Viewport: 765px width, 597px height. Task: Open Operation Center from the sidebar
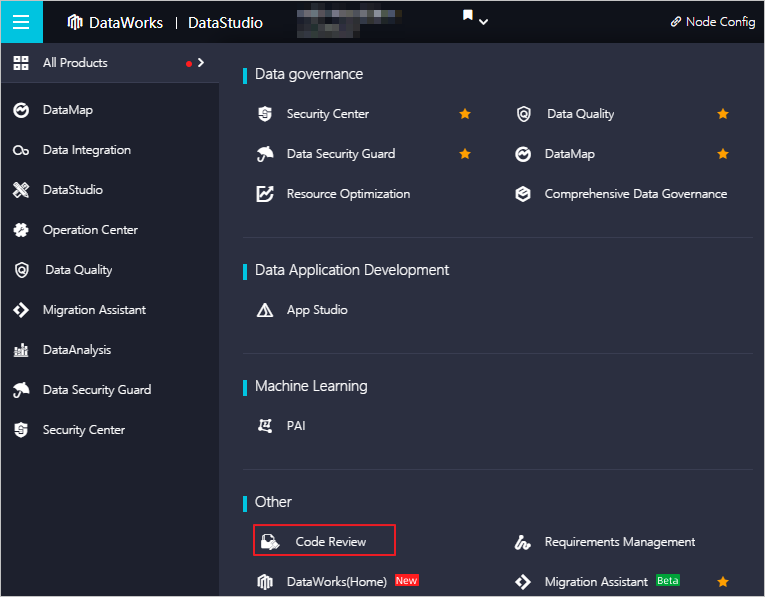coord(90,230)
